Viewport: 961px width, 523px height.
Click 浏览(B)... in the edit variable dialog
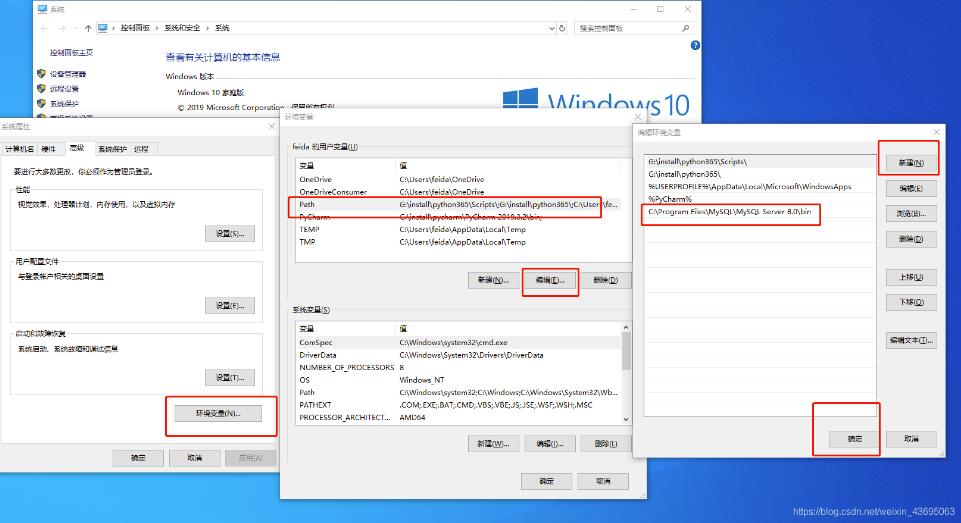coord(911,213)
